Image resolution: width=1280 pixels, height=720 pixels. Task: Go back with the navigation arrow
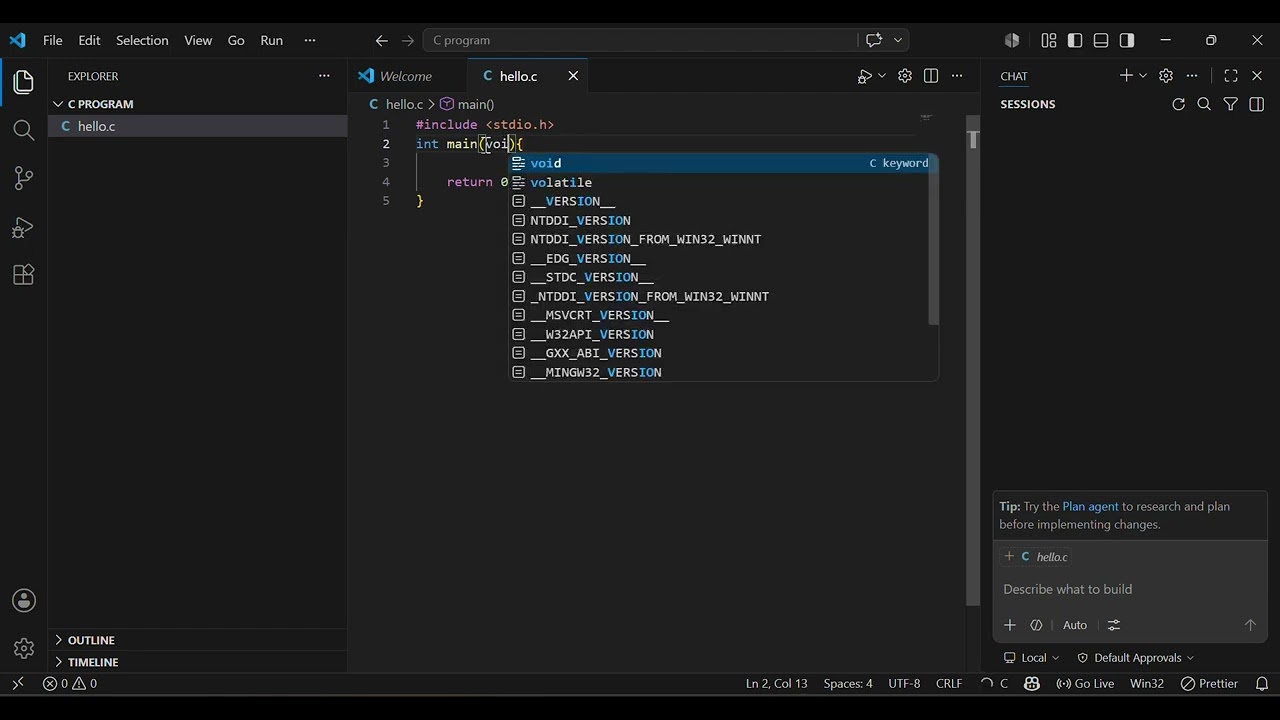(381, 40)
